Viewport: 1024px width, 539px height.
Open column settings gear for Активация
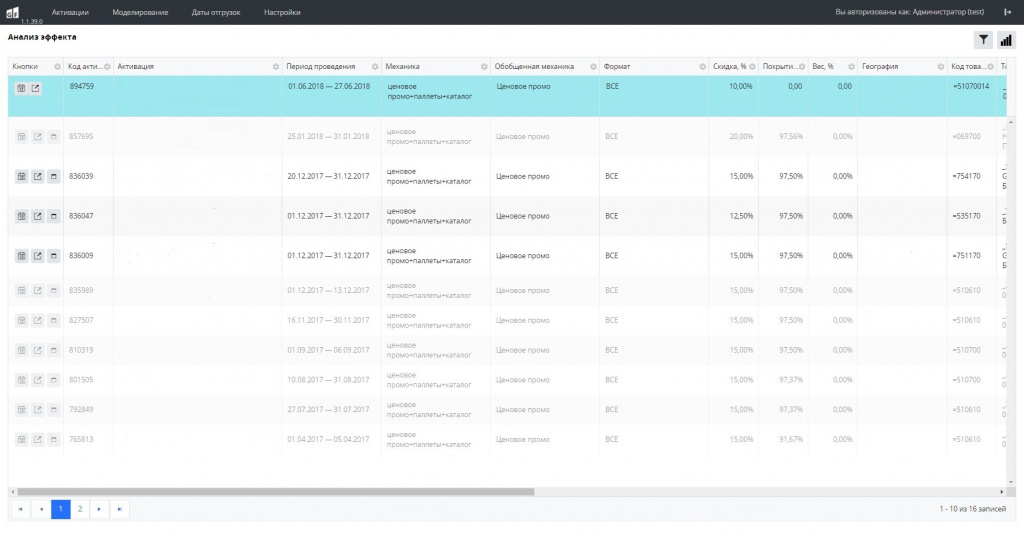(x=276, y=67)
